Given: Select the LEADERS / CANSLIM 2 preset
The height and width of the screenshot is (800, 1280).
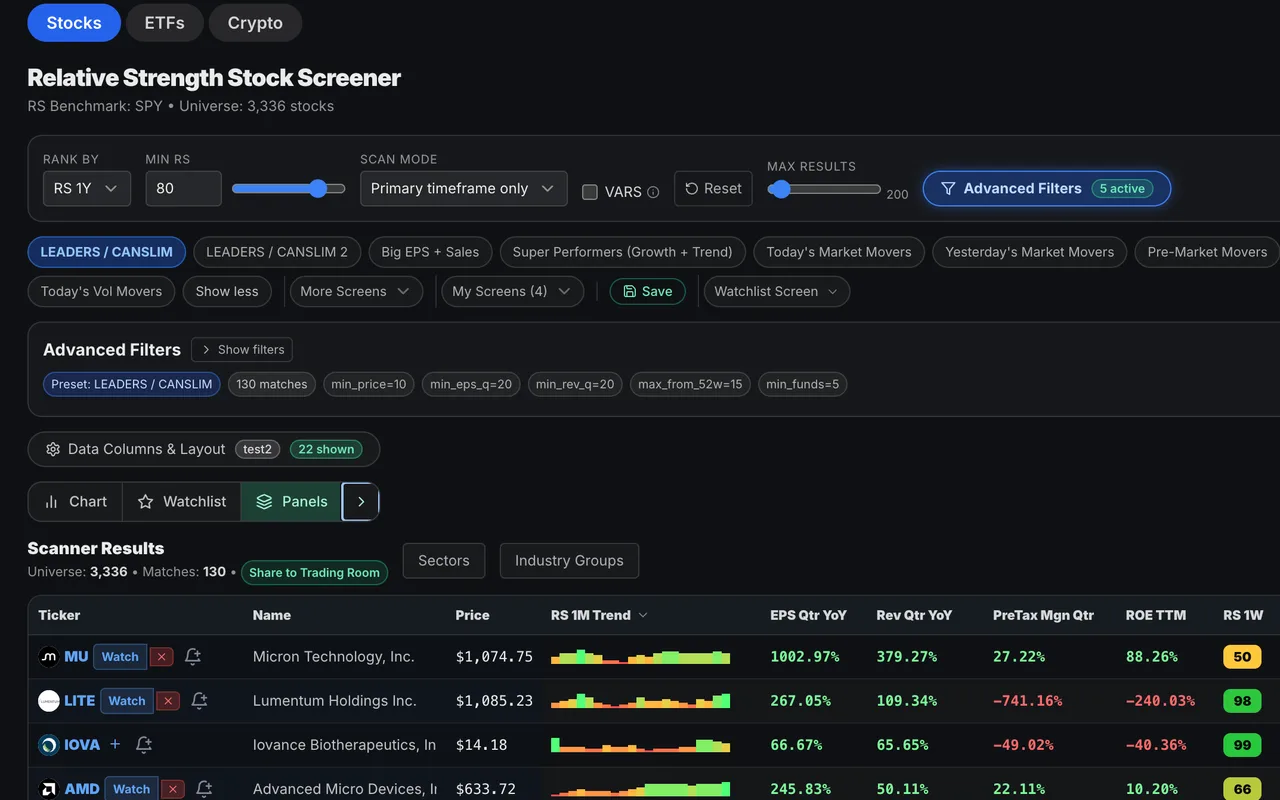Looking at the screenshot, I should (277, 252).
